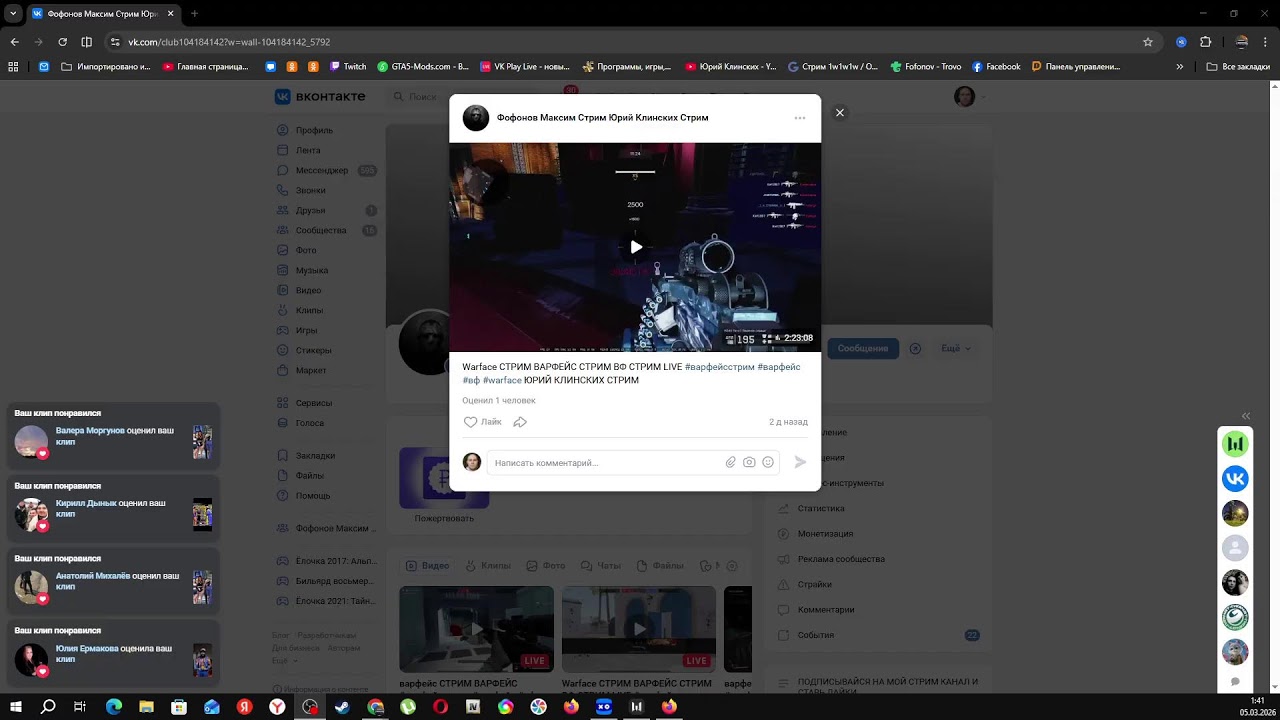Click the browser address bar
This screenshot has height=720, width=1280.
pos(630,42)
